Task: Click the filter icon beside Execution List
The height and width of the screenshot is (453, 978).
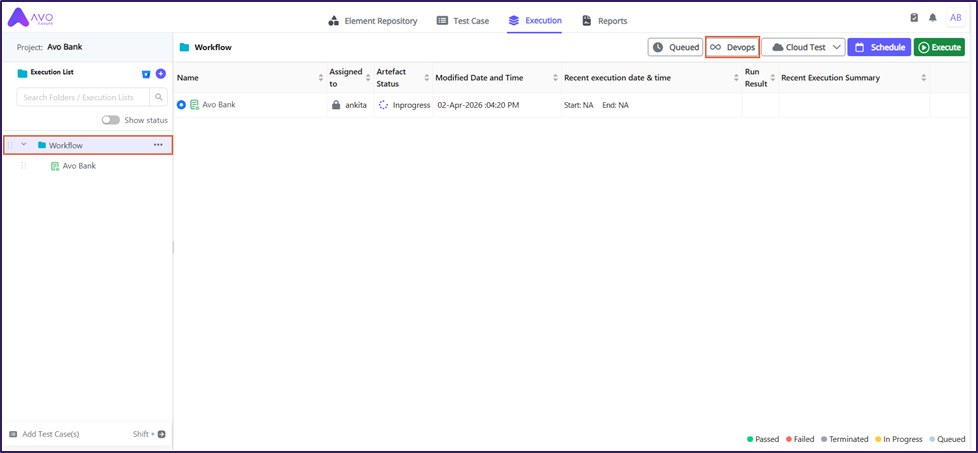Action: 146,74
